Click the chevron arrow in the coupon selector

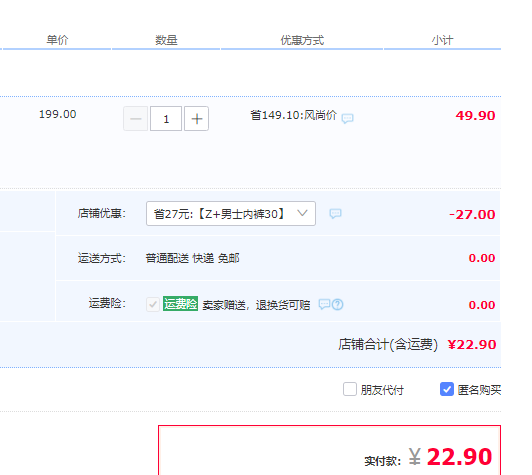pyautogui.click(x=302, y=213)
